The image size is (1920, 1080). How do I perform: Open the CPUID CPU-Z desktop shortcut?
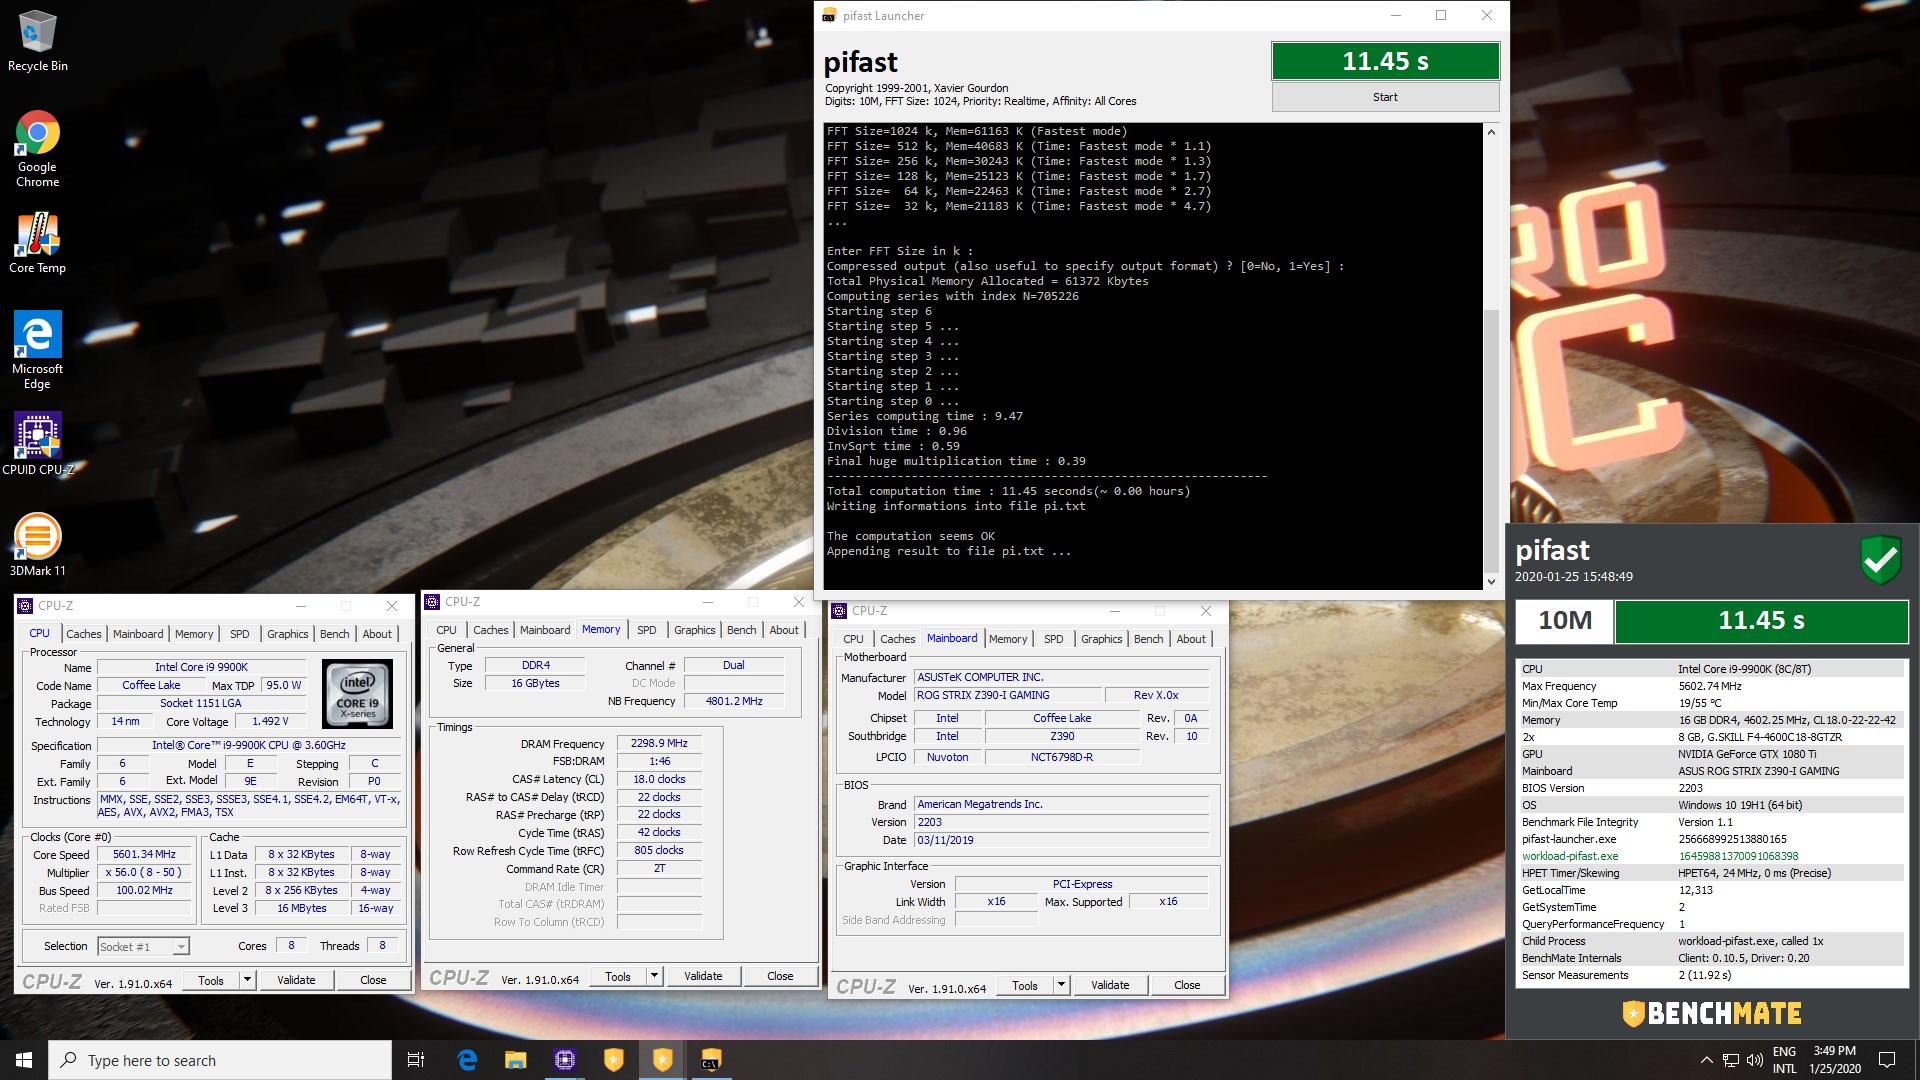pos(37,443)
